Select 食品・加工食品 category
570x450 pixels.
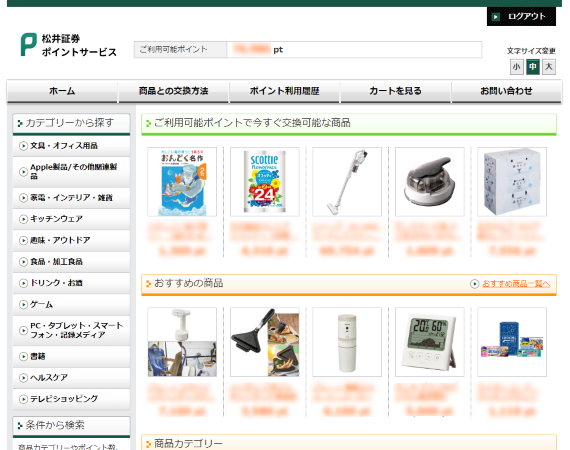pyautogui.click(x=71, y=262)
